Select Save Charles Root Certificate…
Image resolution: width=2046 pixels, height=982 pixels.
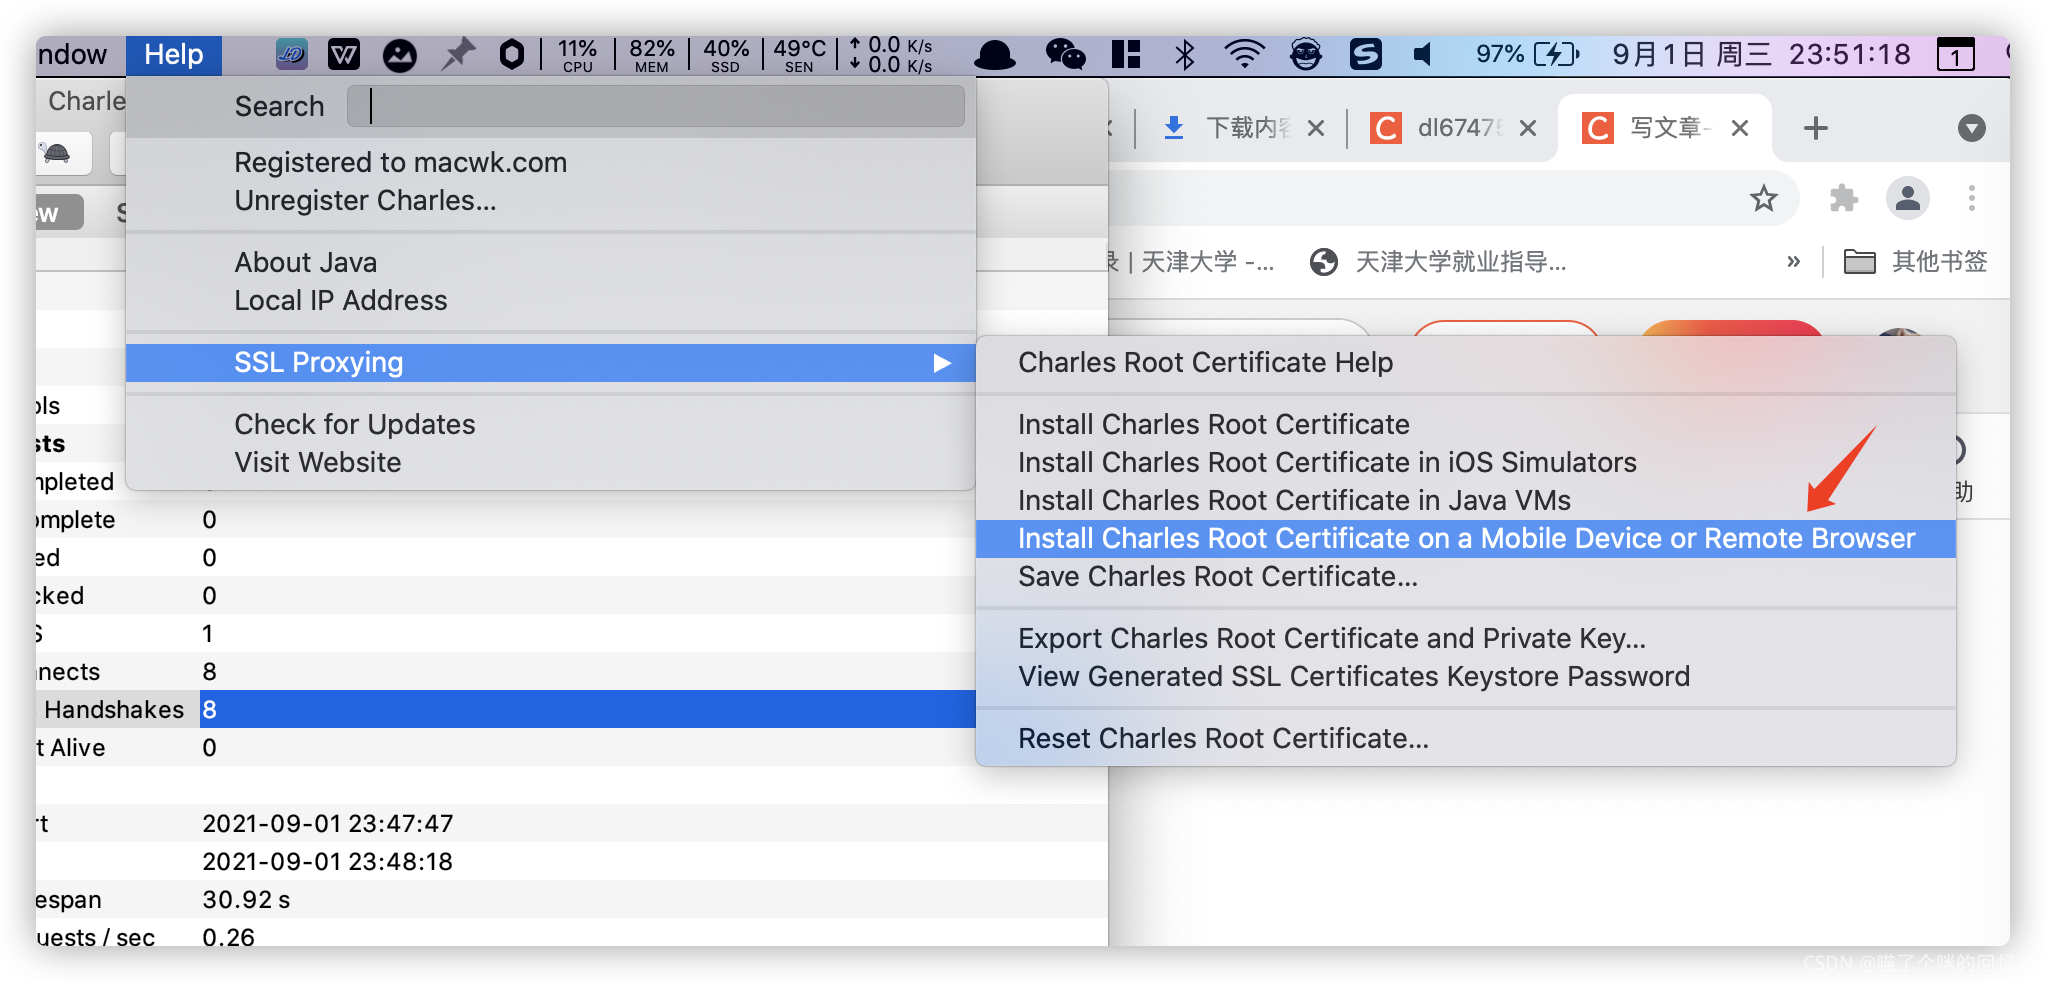tap(1217, 576)
